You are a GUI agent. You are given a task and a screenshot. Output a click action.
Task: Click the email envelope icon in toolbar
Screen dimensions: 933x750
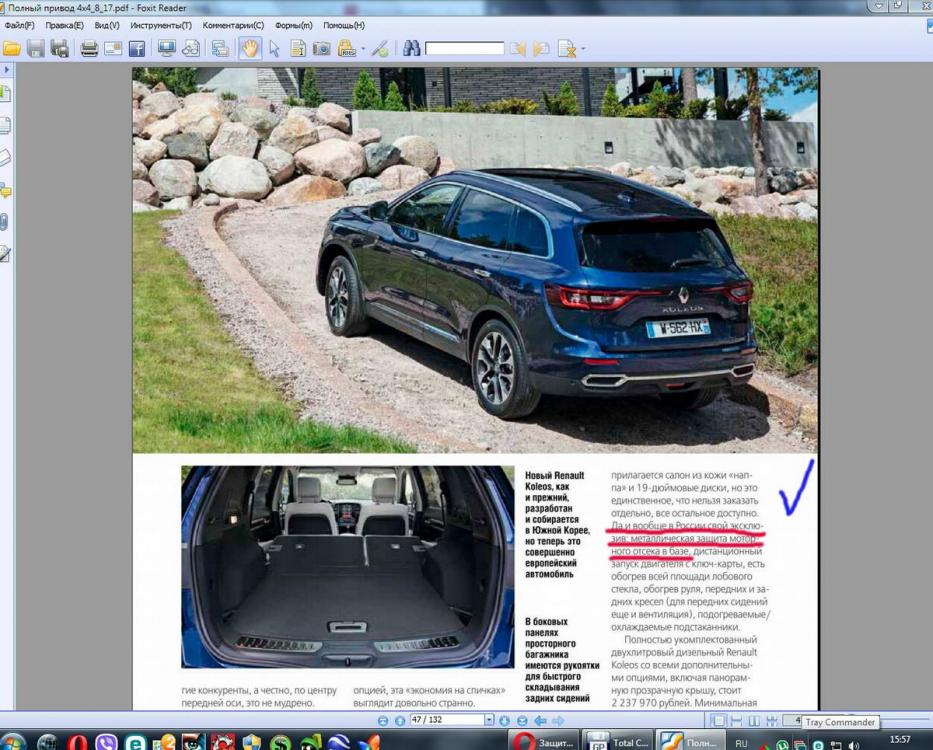coord(113,49)
